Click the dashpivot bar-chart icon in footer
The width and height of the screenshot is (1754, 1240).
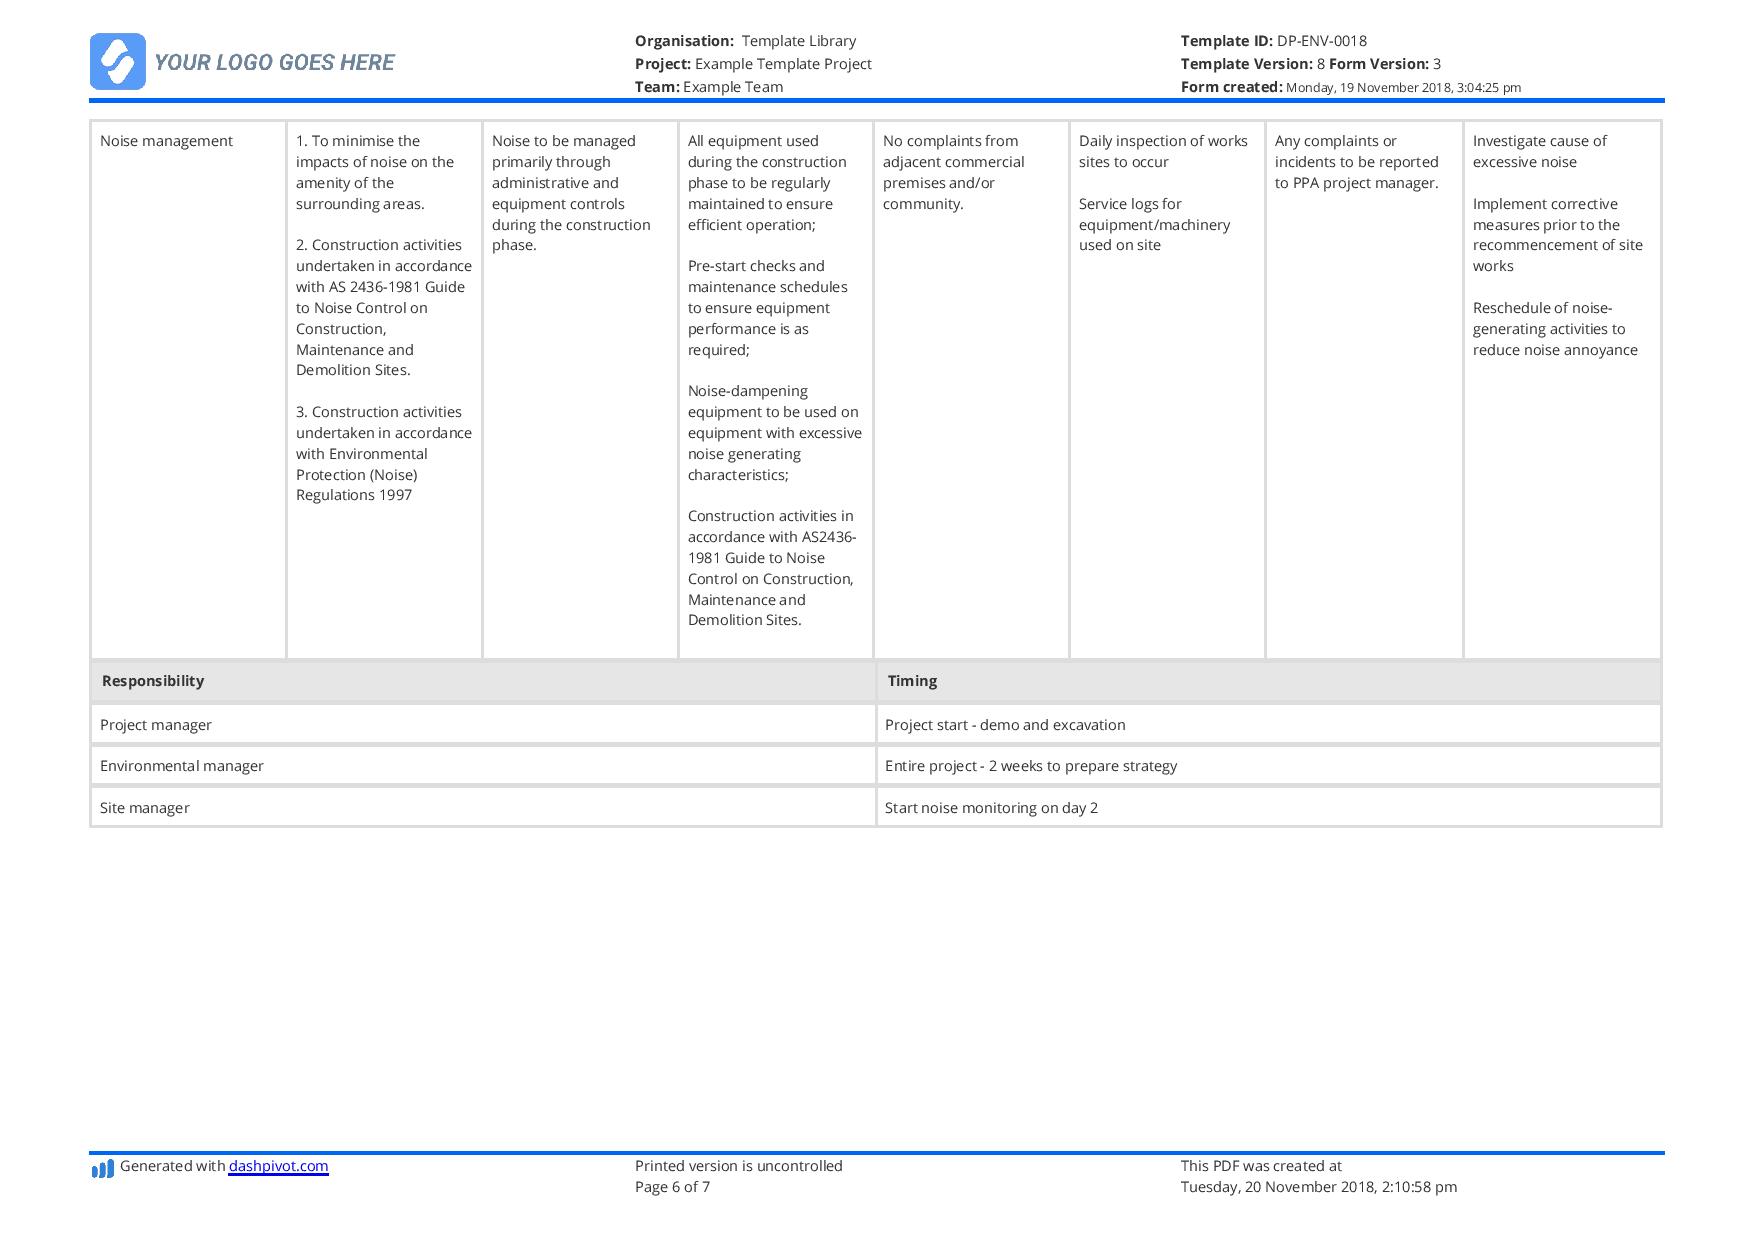(102, 1168)
